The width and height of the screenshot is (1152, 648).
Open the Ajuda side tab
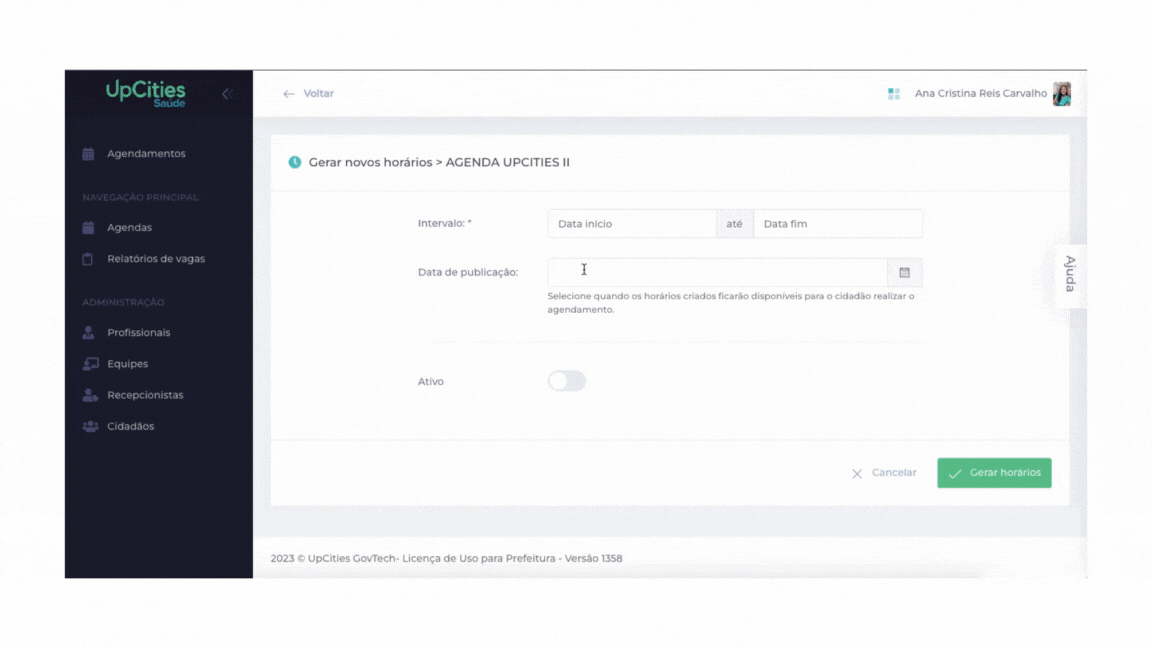pyautogui.click(x=1070, y=274)
